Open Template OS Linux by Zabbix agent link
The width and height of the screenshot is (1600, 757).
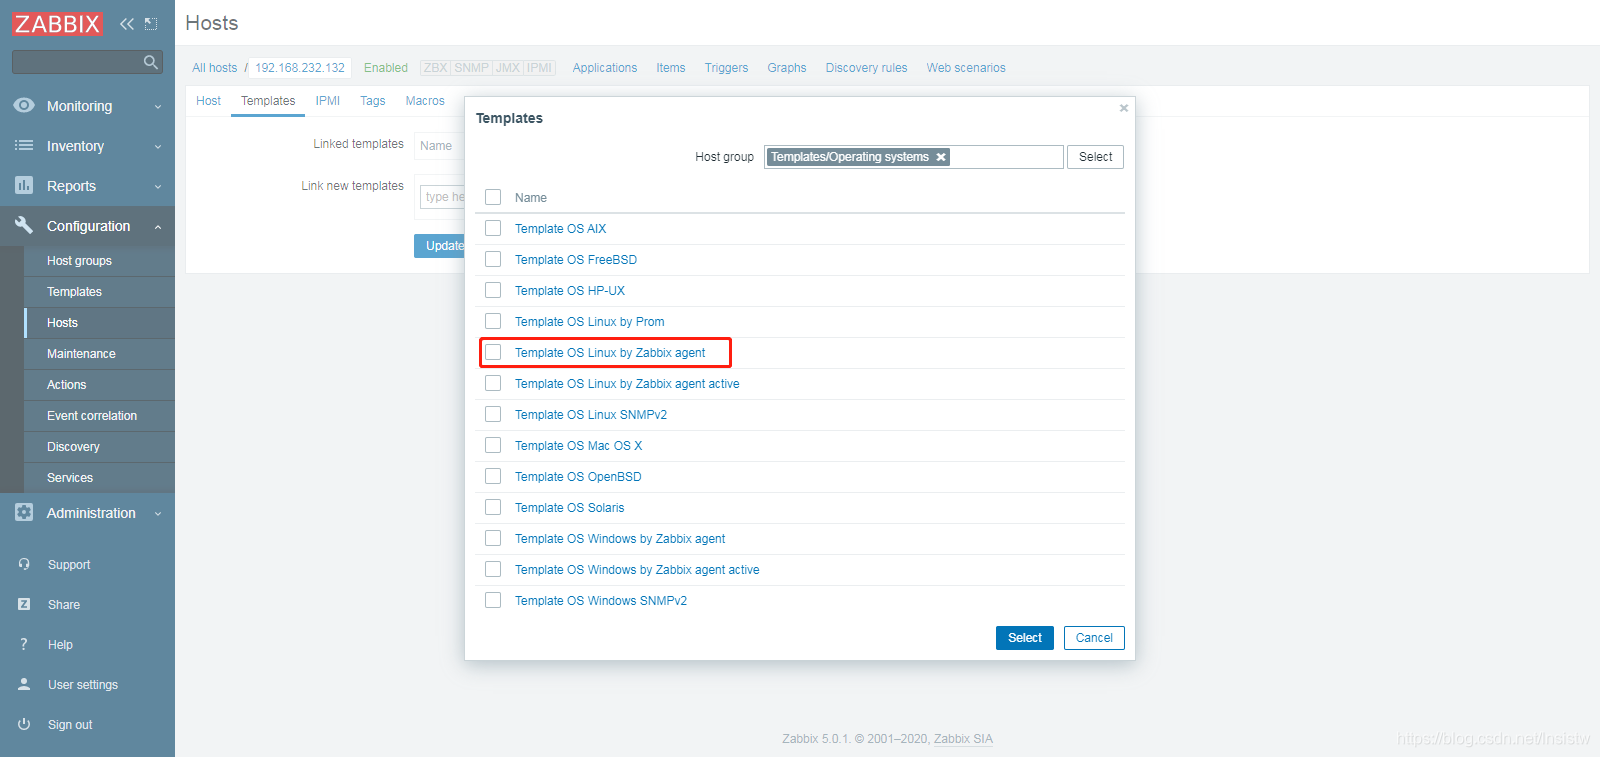610,353
